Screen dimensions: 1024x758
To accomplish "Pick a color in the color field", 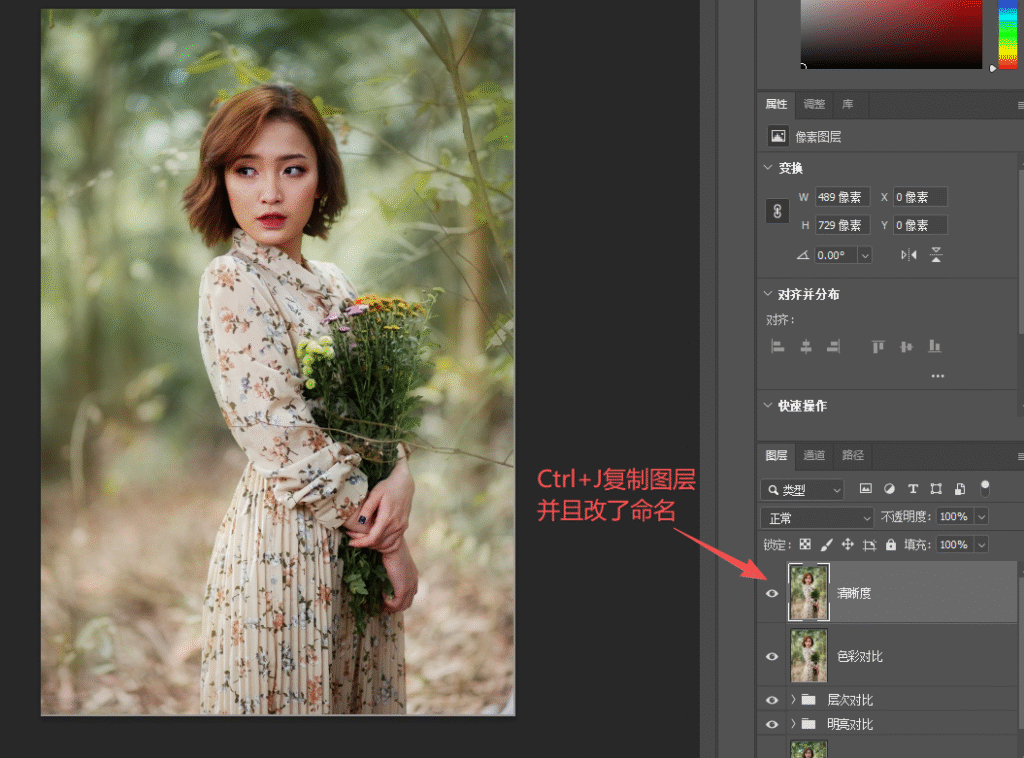I will [891, 34].
